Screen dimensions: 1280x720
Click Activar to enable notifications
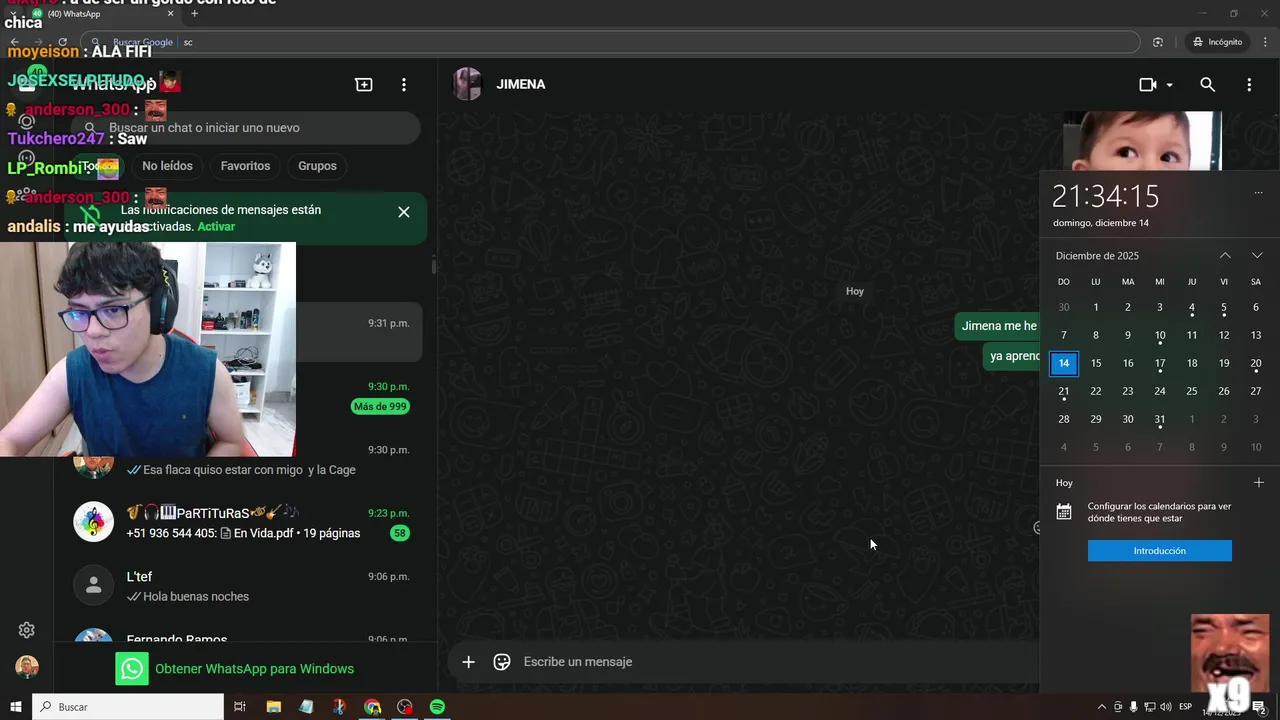coord(216,227)
